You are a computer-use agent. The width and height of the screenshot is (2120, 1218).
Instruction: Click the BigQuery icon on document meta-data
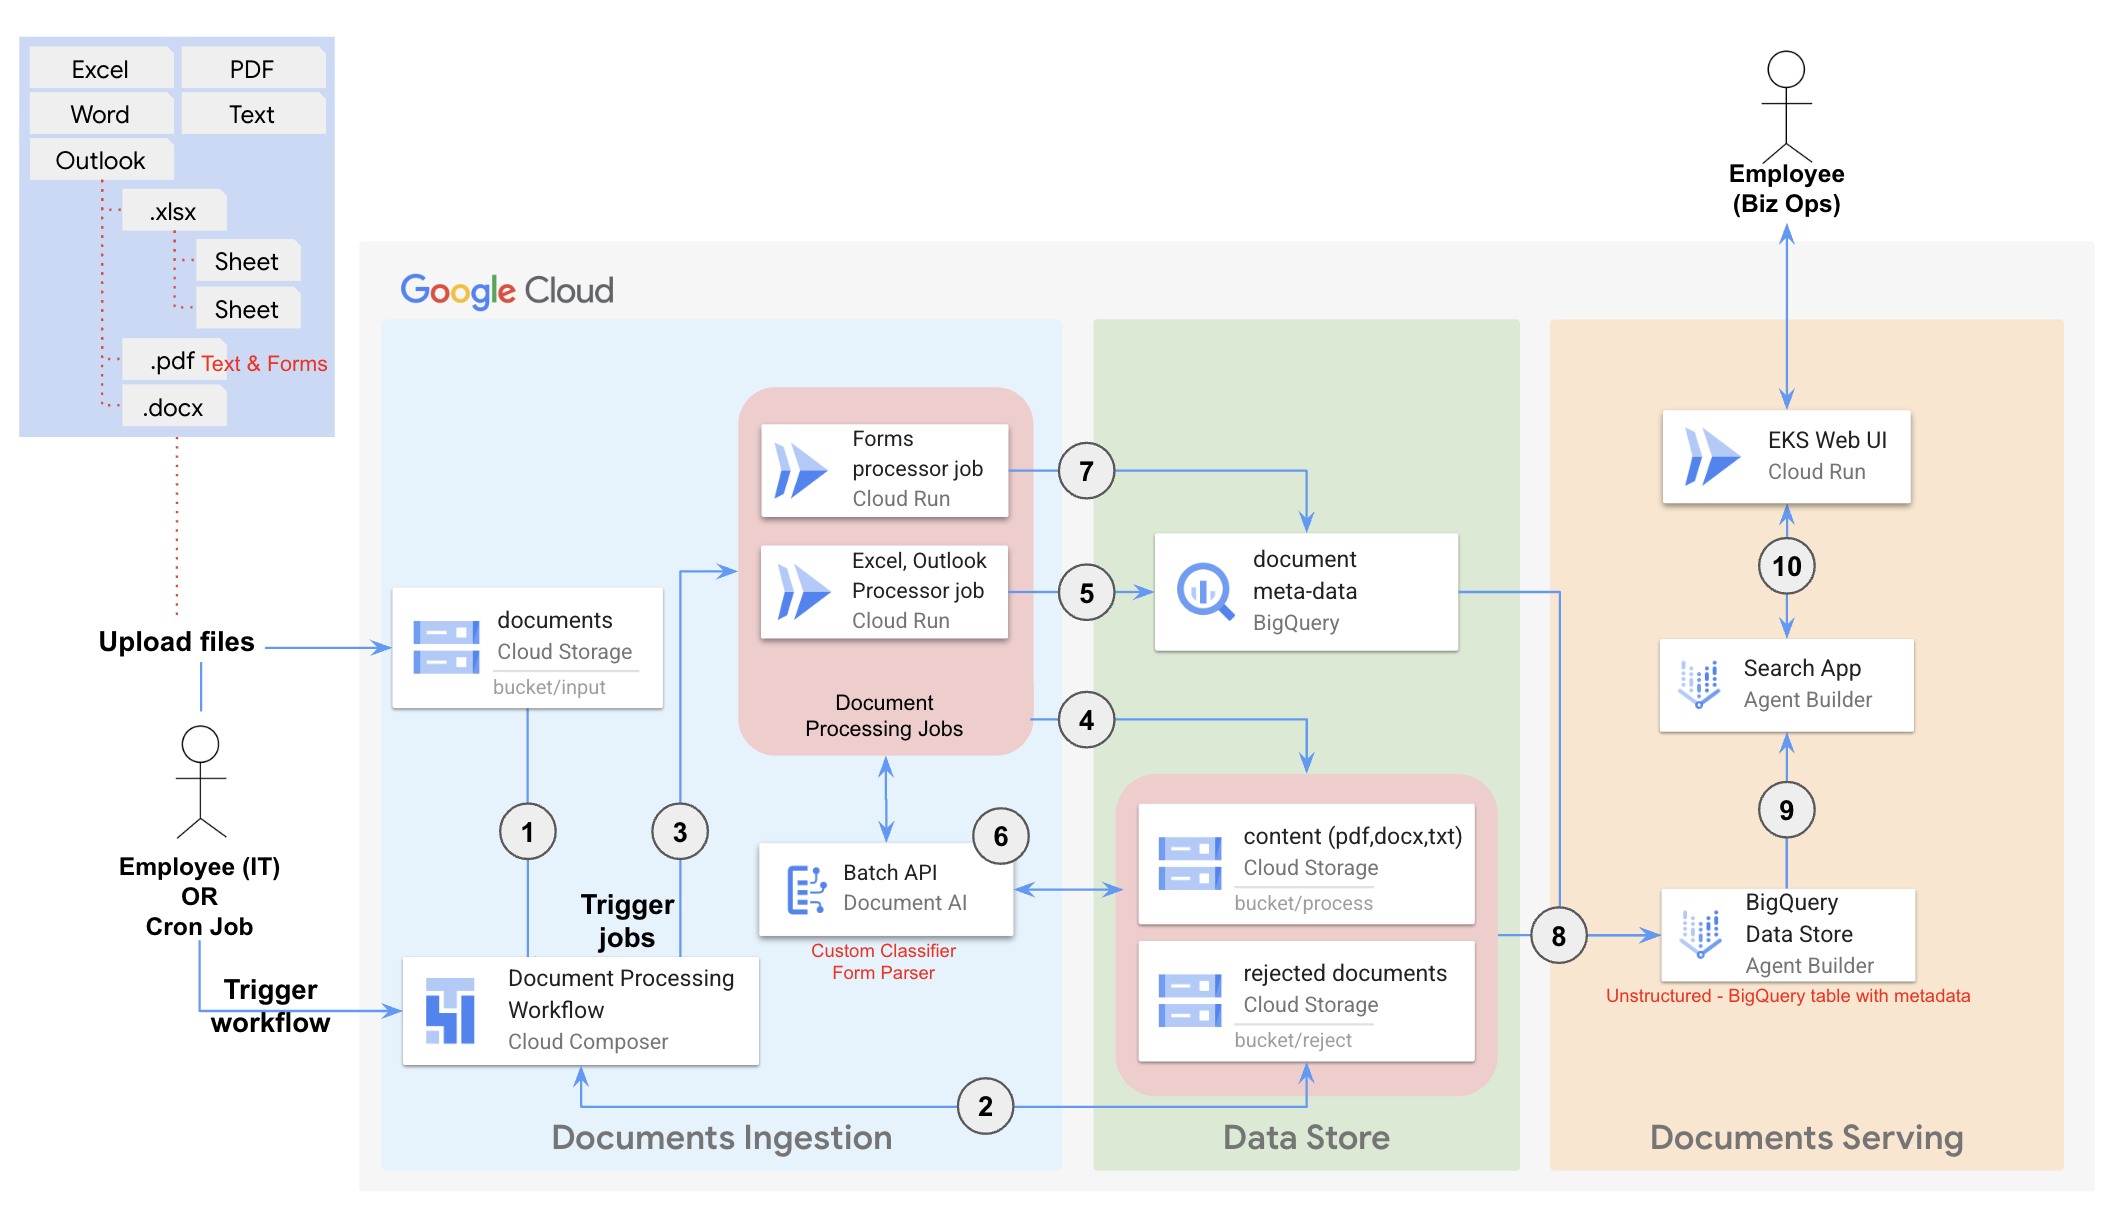point(1205,591)
